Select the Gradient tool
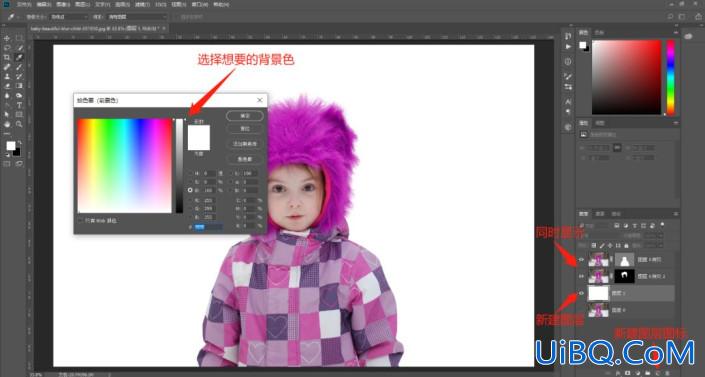The height and width of the screenshot is (377, 705). pyautogui.click(x=19, y=86)
